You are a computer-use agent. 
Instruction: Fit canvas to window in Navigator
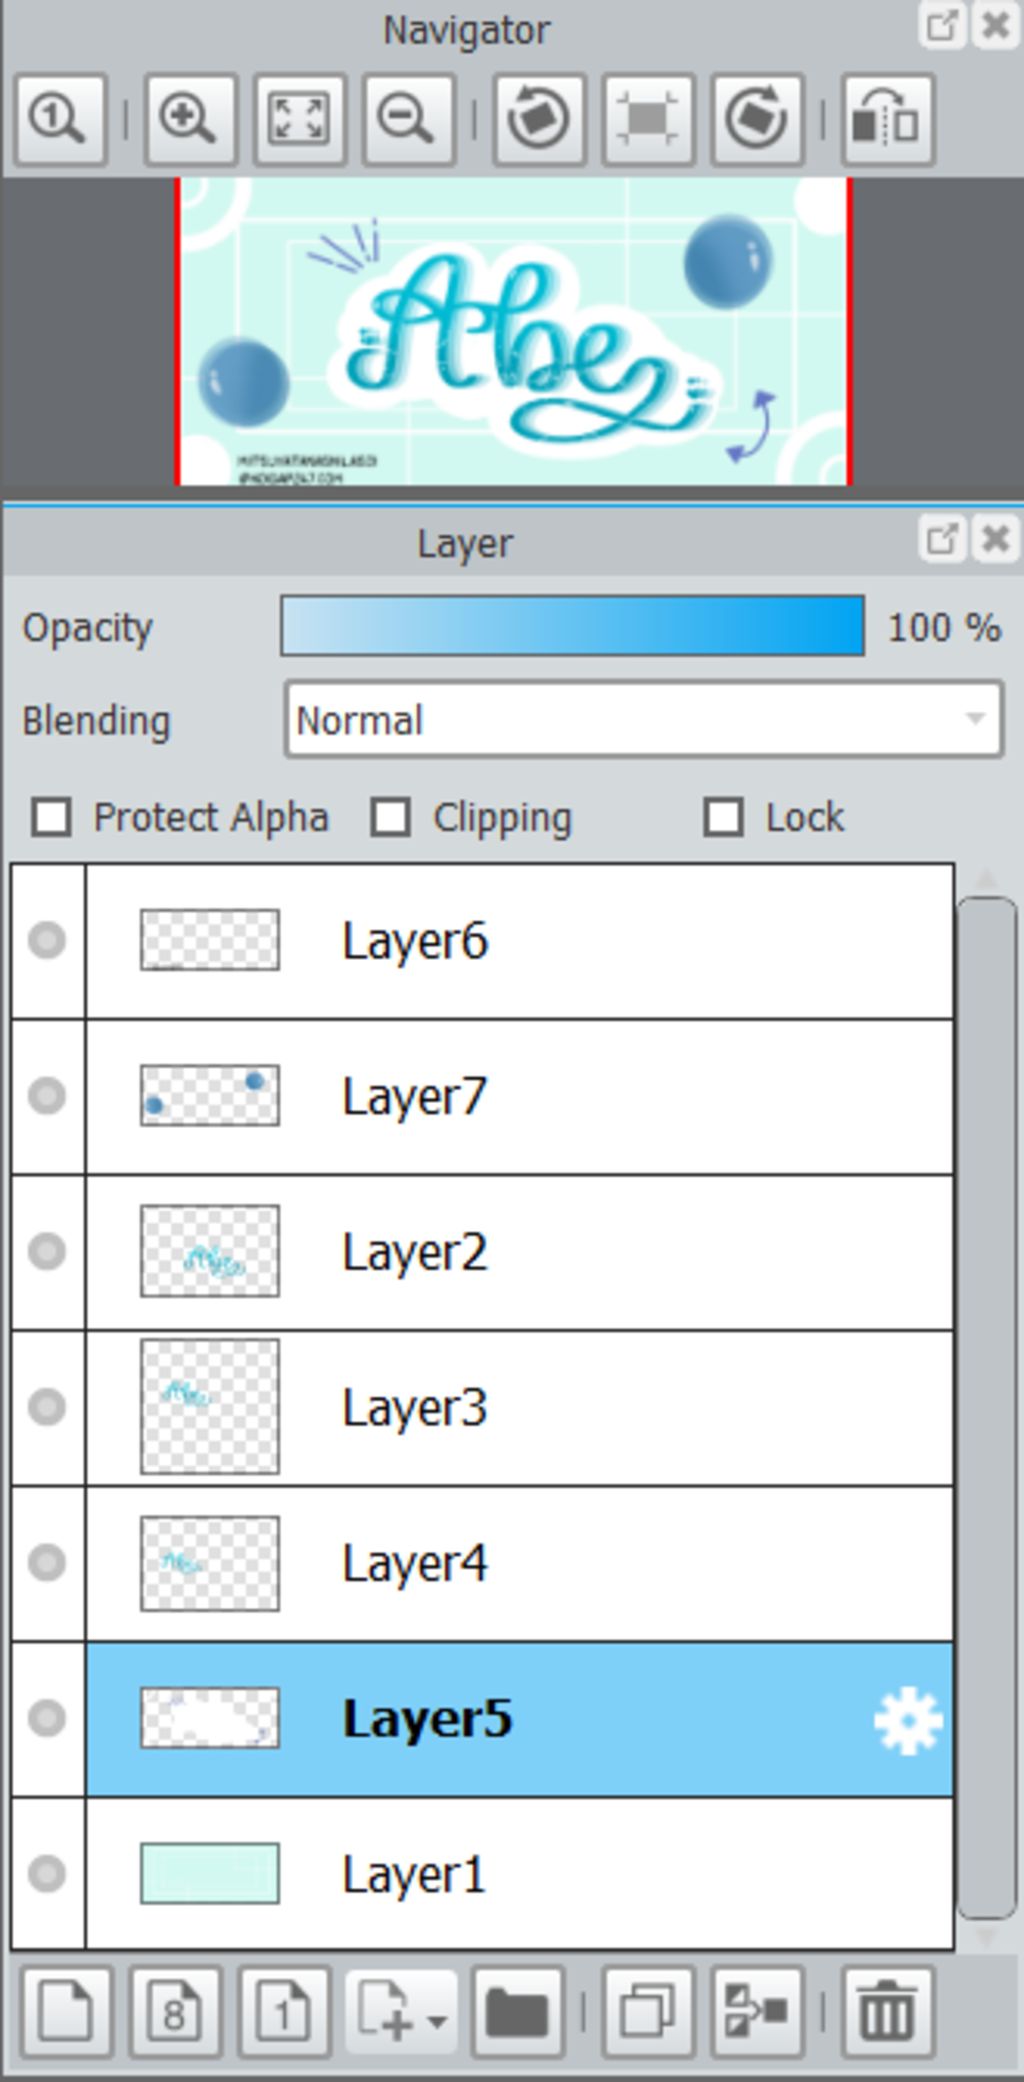299,120
